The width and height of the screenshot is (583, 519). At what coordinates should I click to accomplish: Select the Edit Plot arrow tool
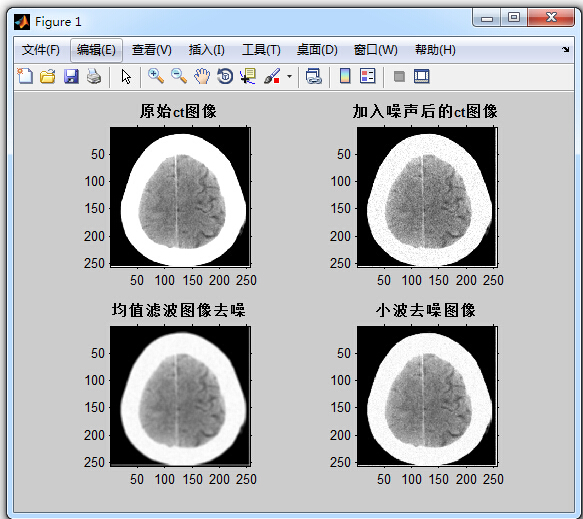[x=126, y=77]
